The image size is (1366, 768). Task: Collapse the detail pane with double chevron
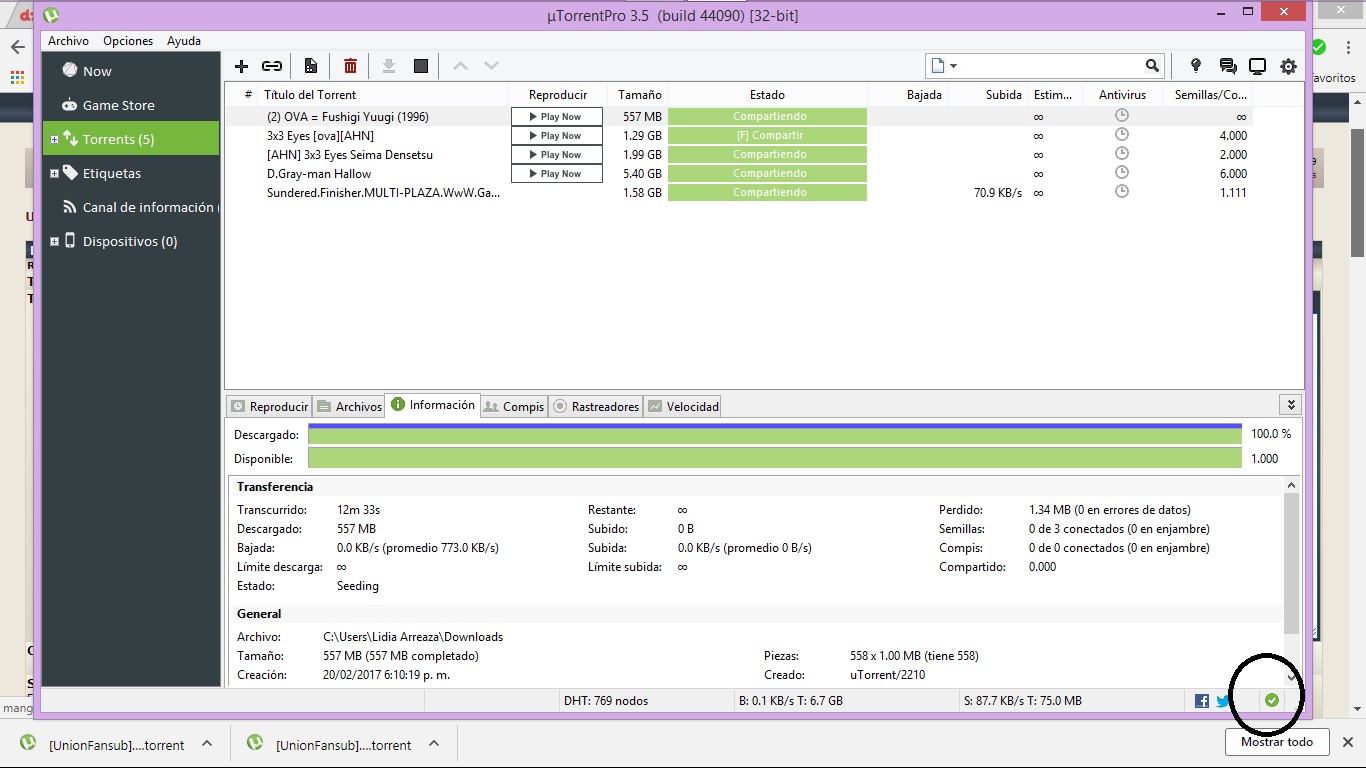point(1291,404)
